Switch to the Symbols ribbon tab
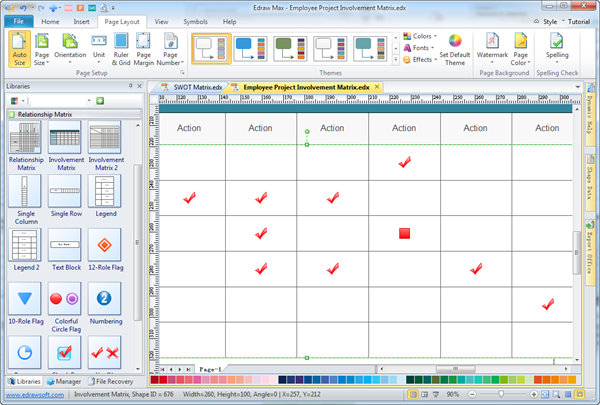The width and height of the screenshot is (600, 405). pos(195,22)
